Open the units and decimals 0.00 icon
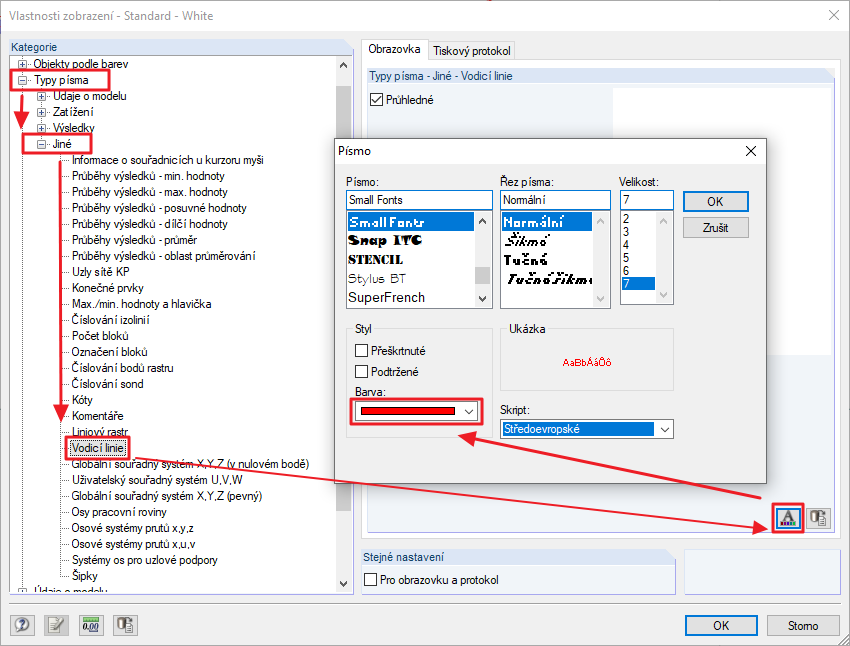850x646 pixels. tap(91, 625)
